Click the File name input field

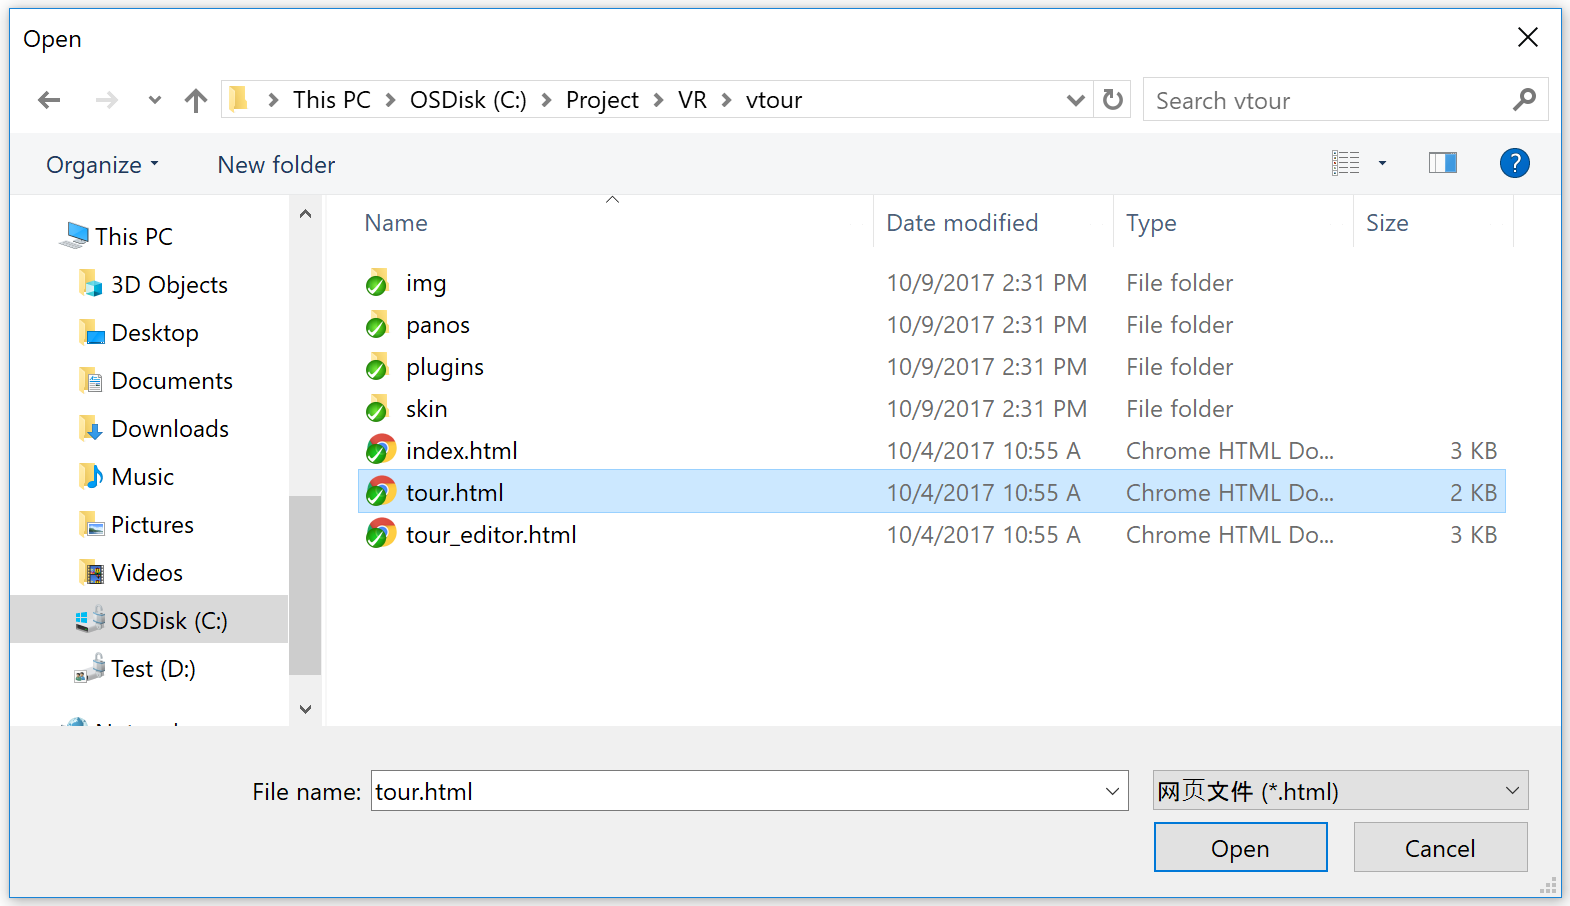735,791
